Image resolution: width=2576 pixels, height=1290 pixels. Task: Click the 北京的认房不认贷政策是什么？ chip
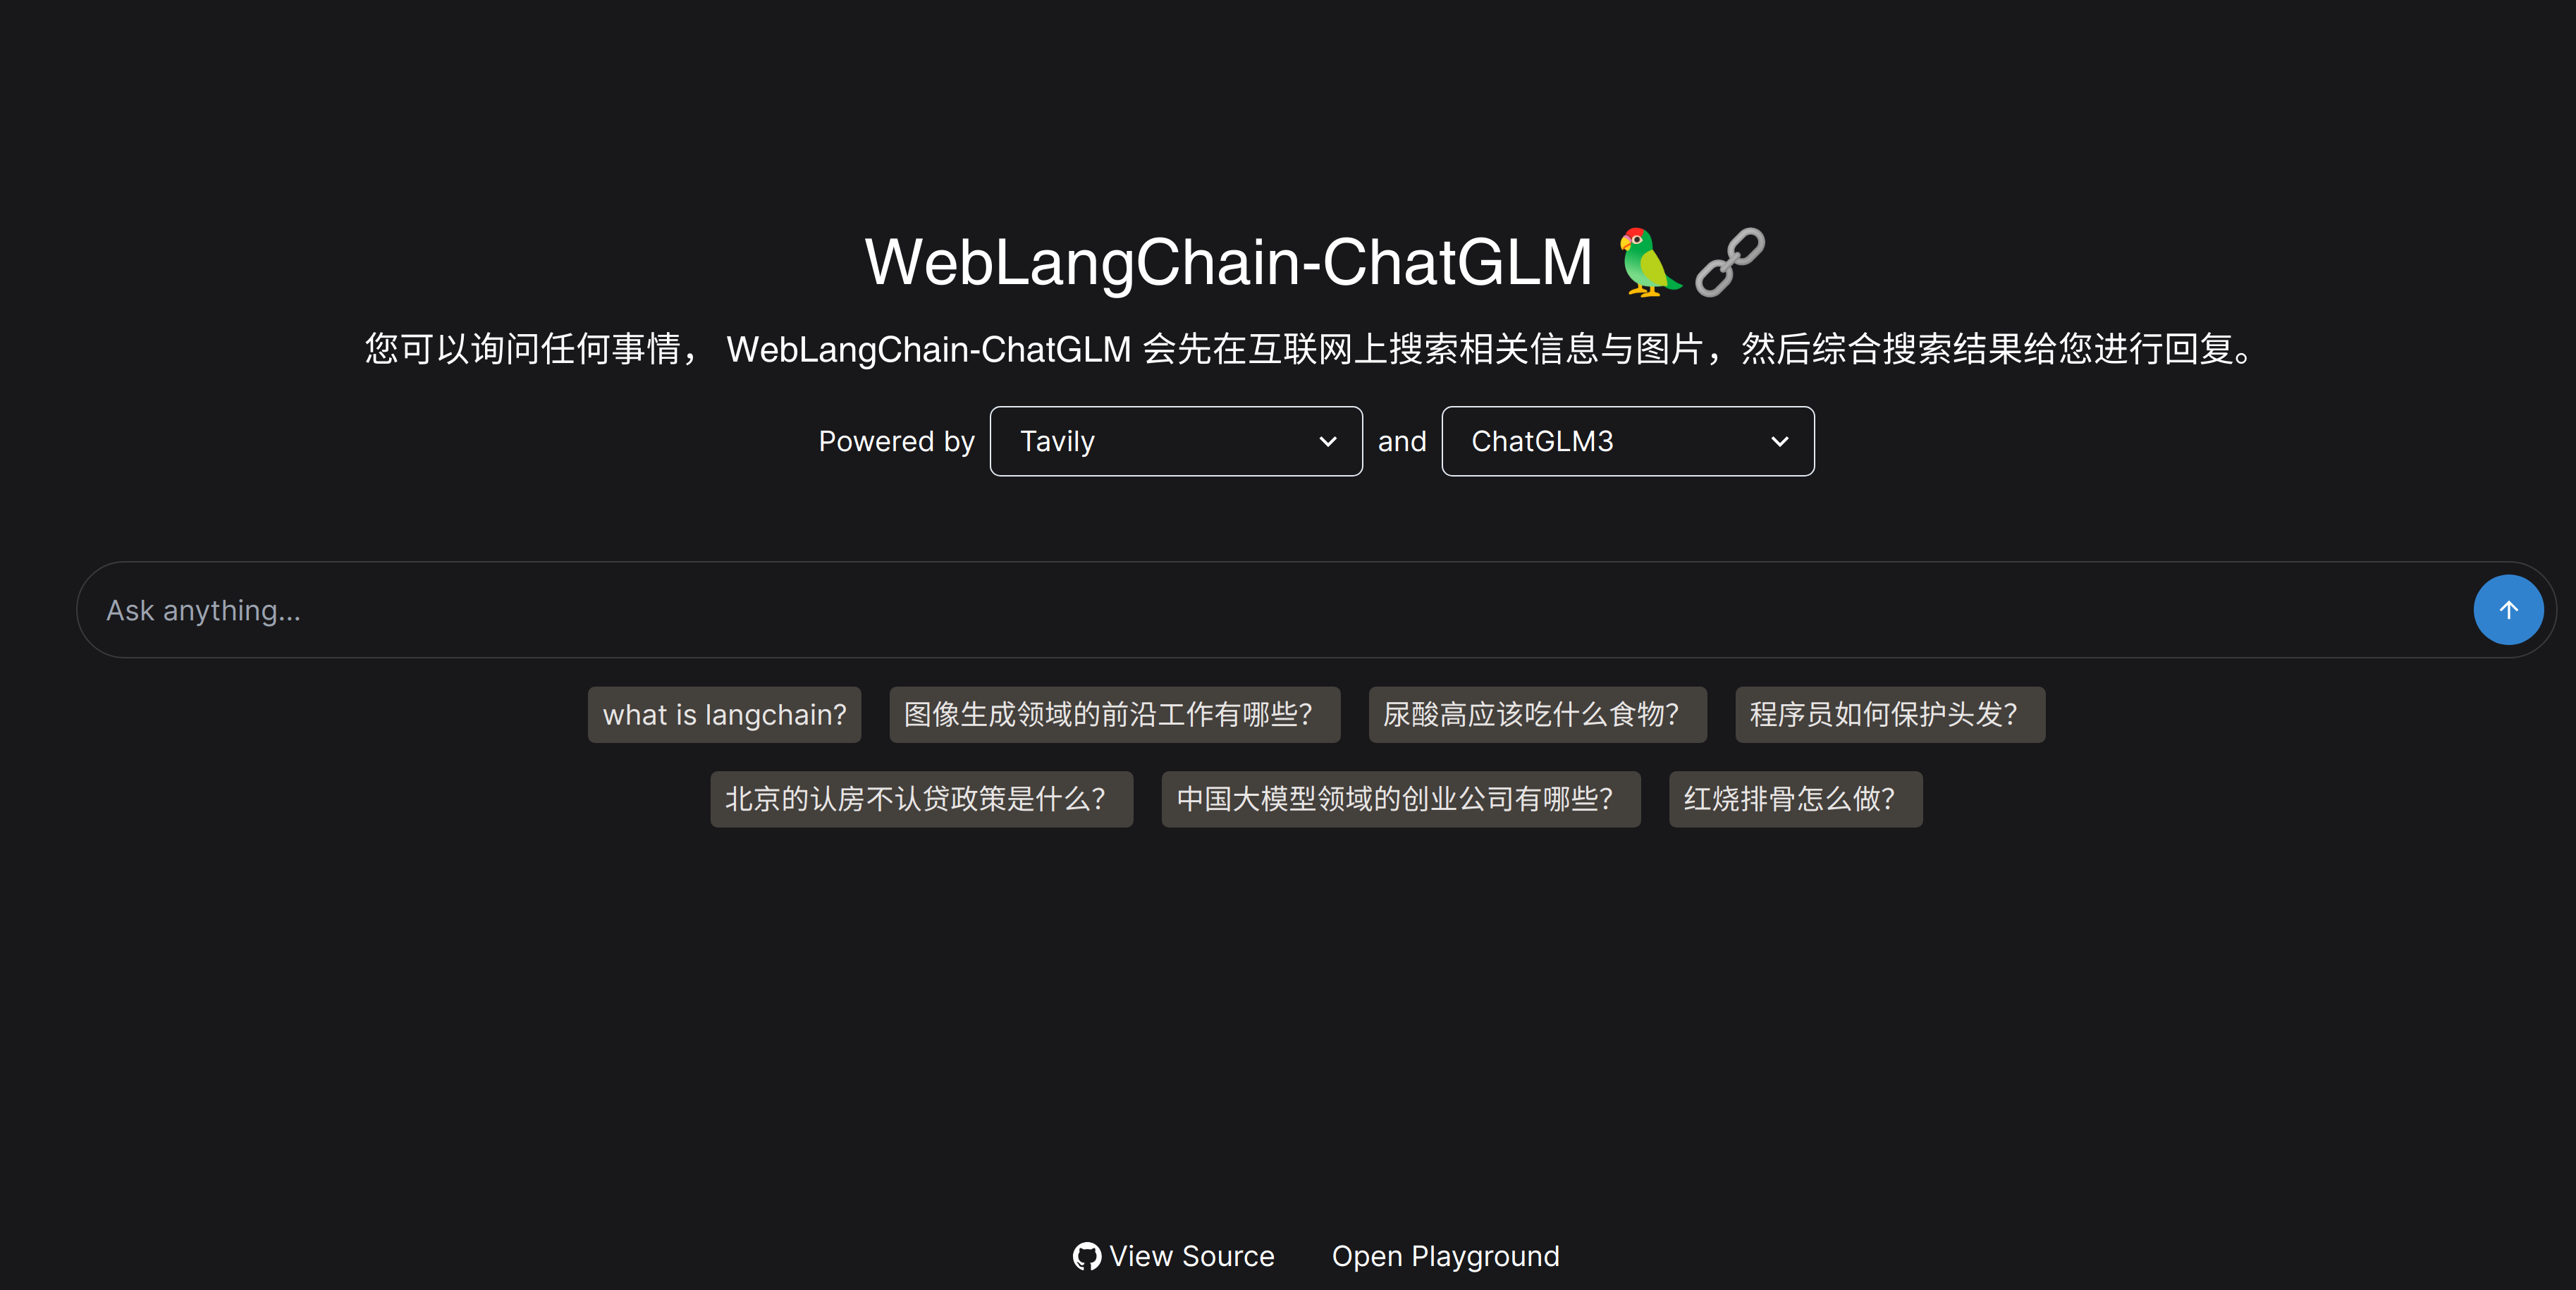click(x=916, y=798)
